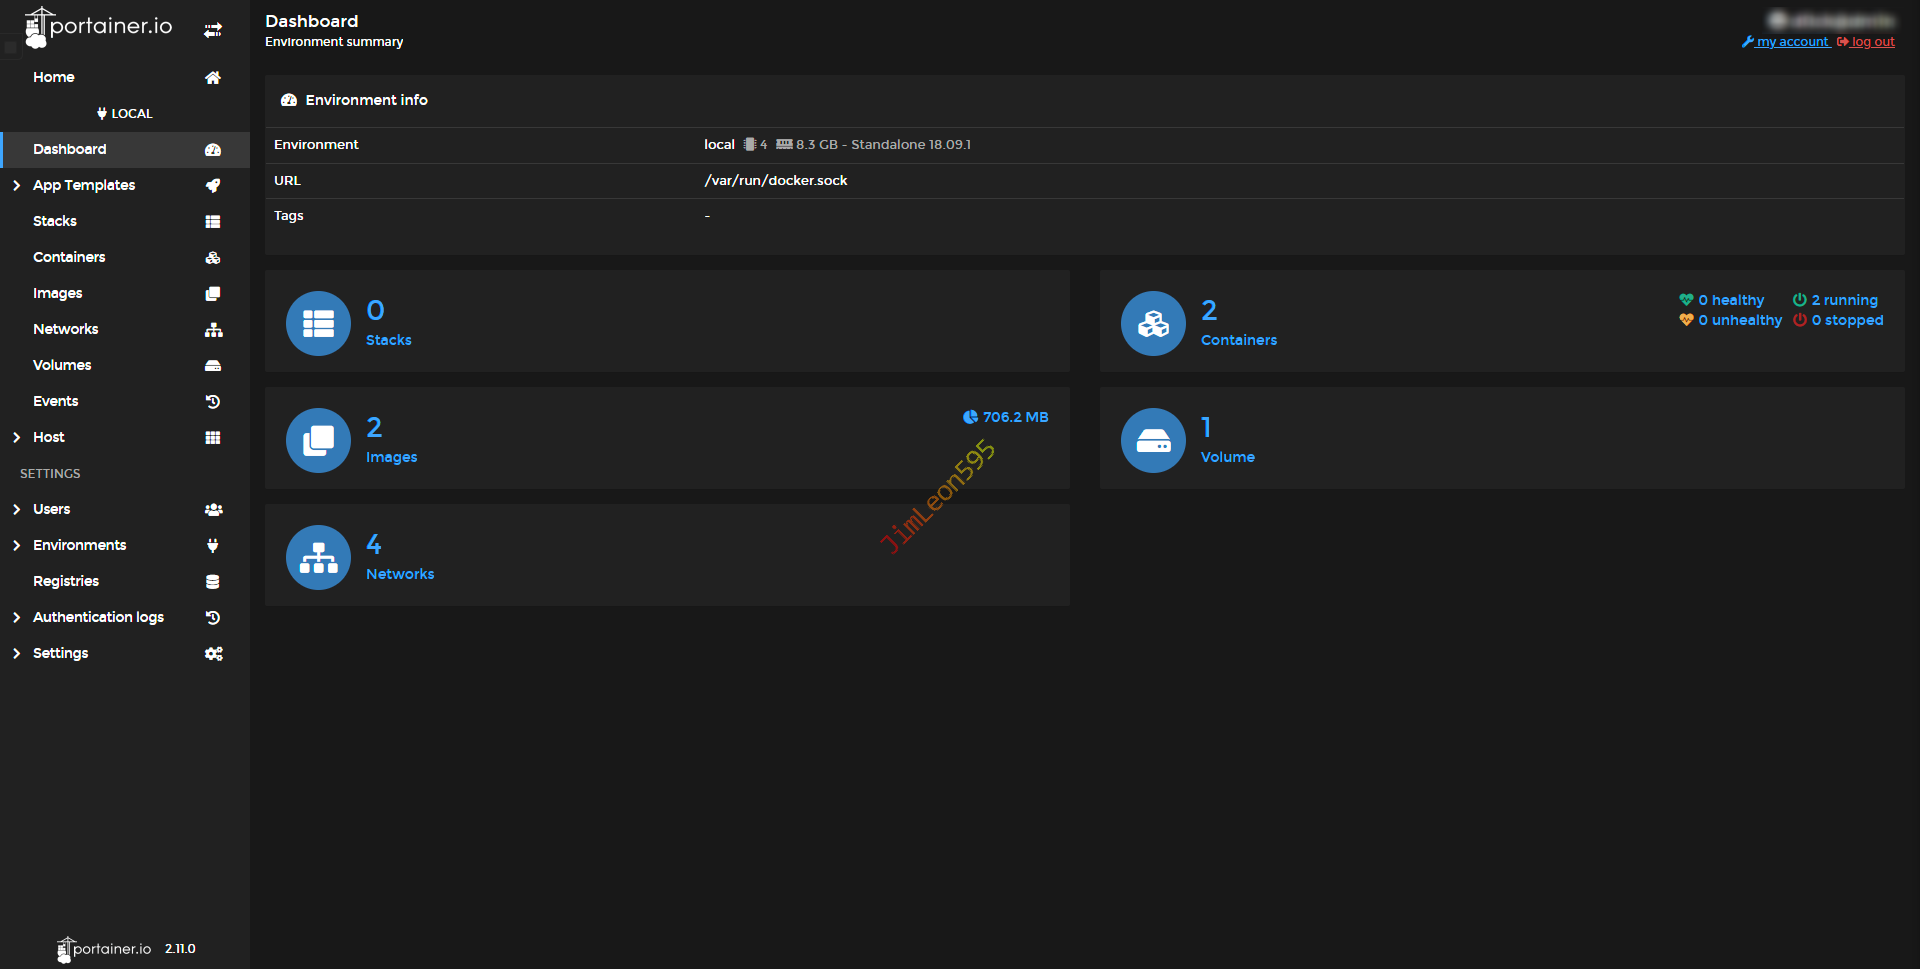Select Volumes in the sidebar

[62, 365]
